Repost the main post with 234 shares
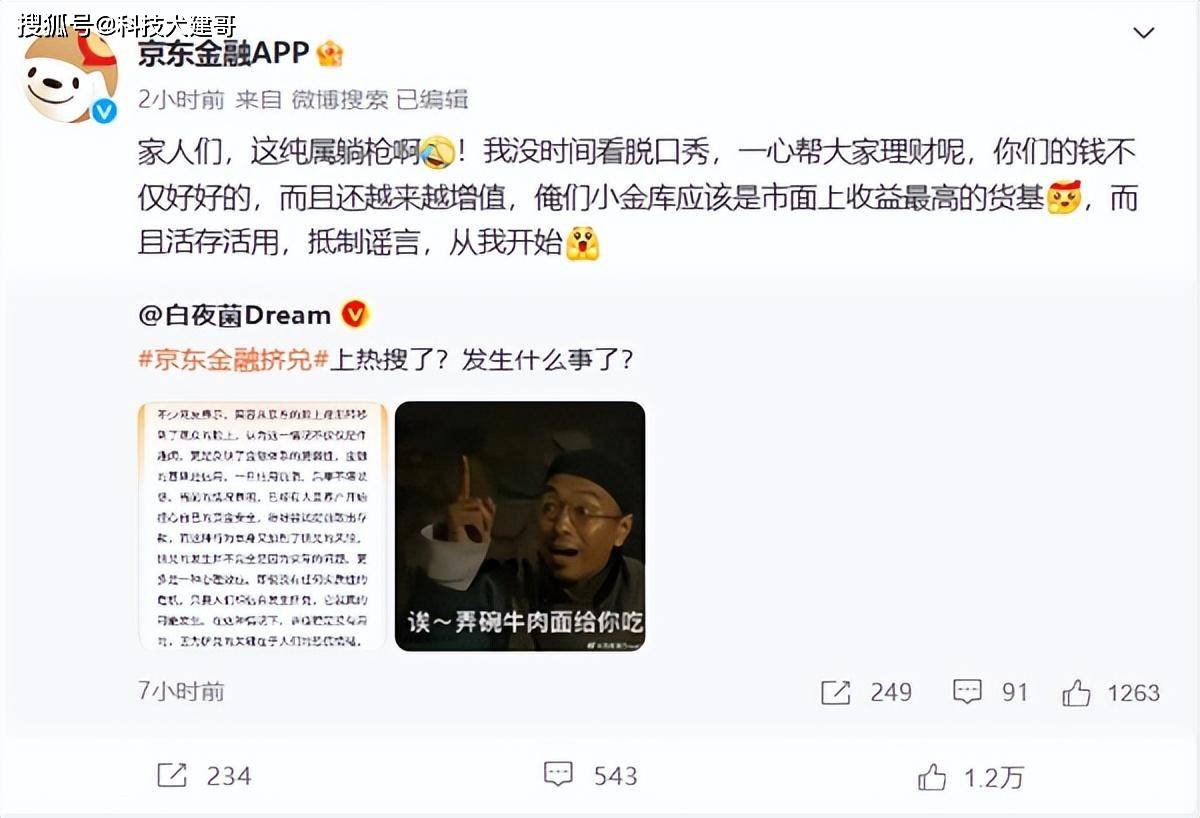 point(204,775)
